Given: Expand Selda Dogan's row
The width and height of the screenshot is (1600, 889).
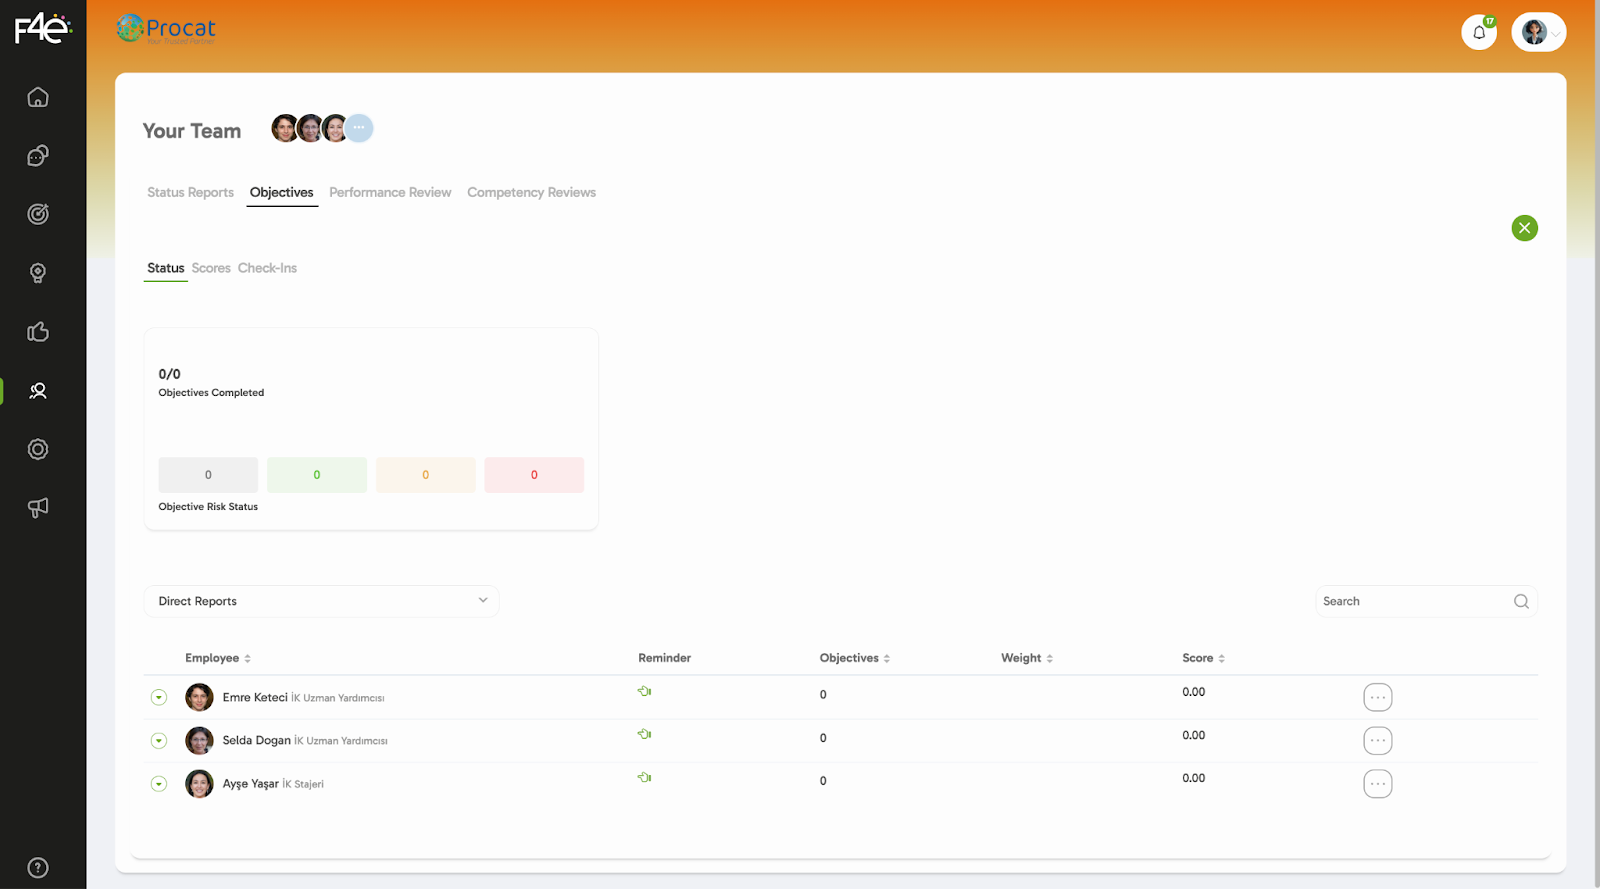Looking at the screenshot, I should [x=159, y=741].
